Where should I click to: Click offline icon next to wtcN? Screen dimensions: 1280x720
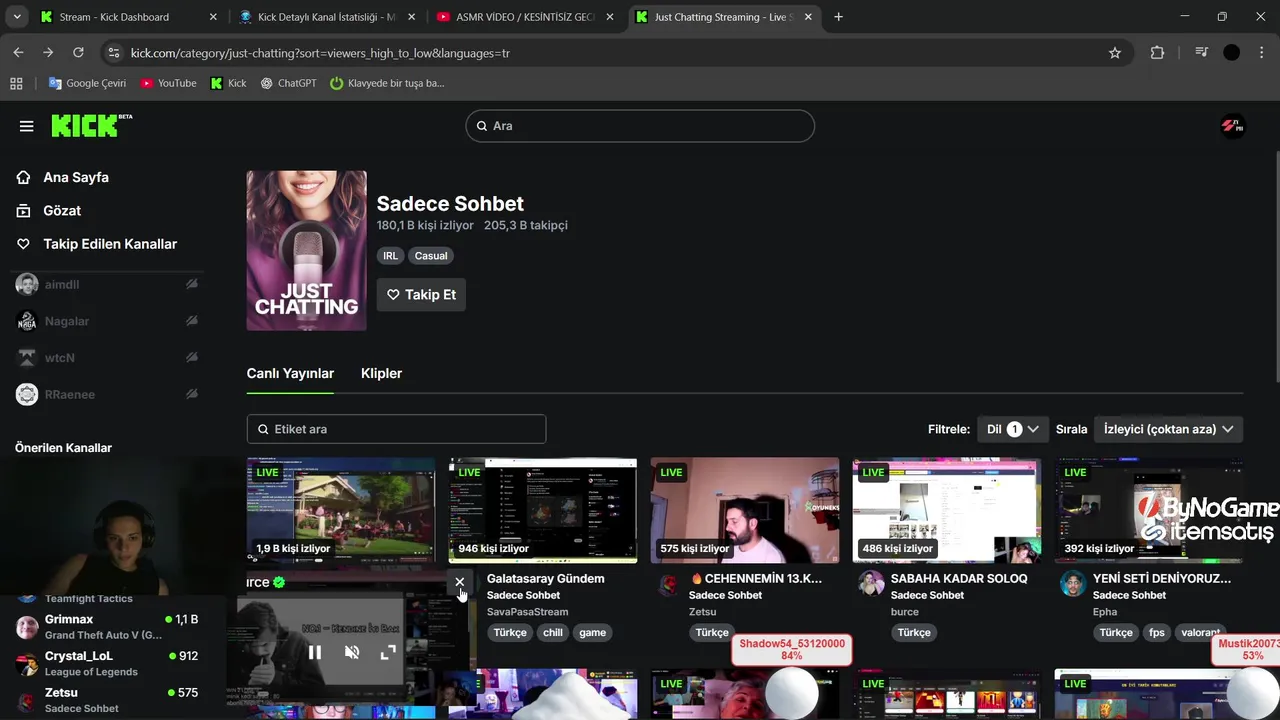click(191, 358)
